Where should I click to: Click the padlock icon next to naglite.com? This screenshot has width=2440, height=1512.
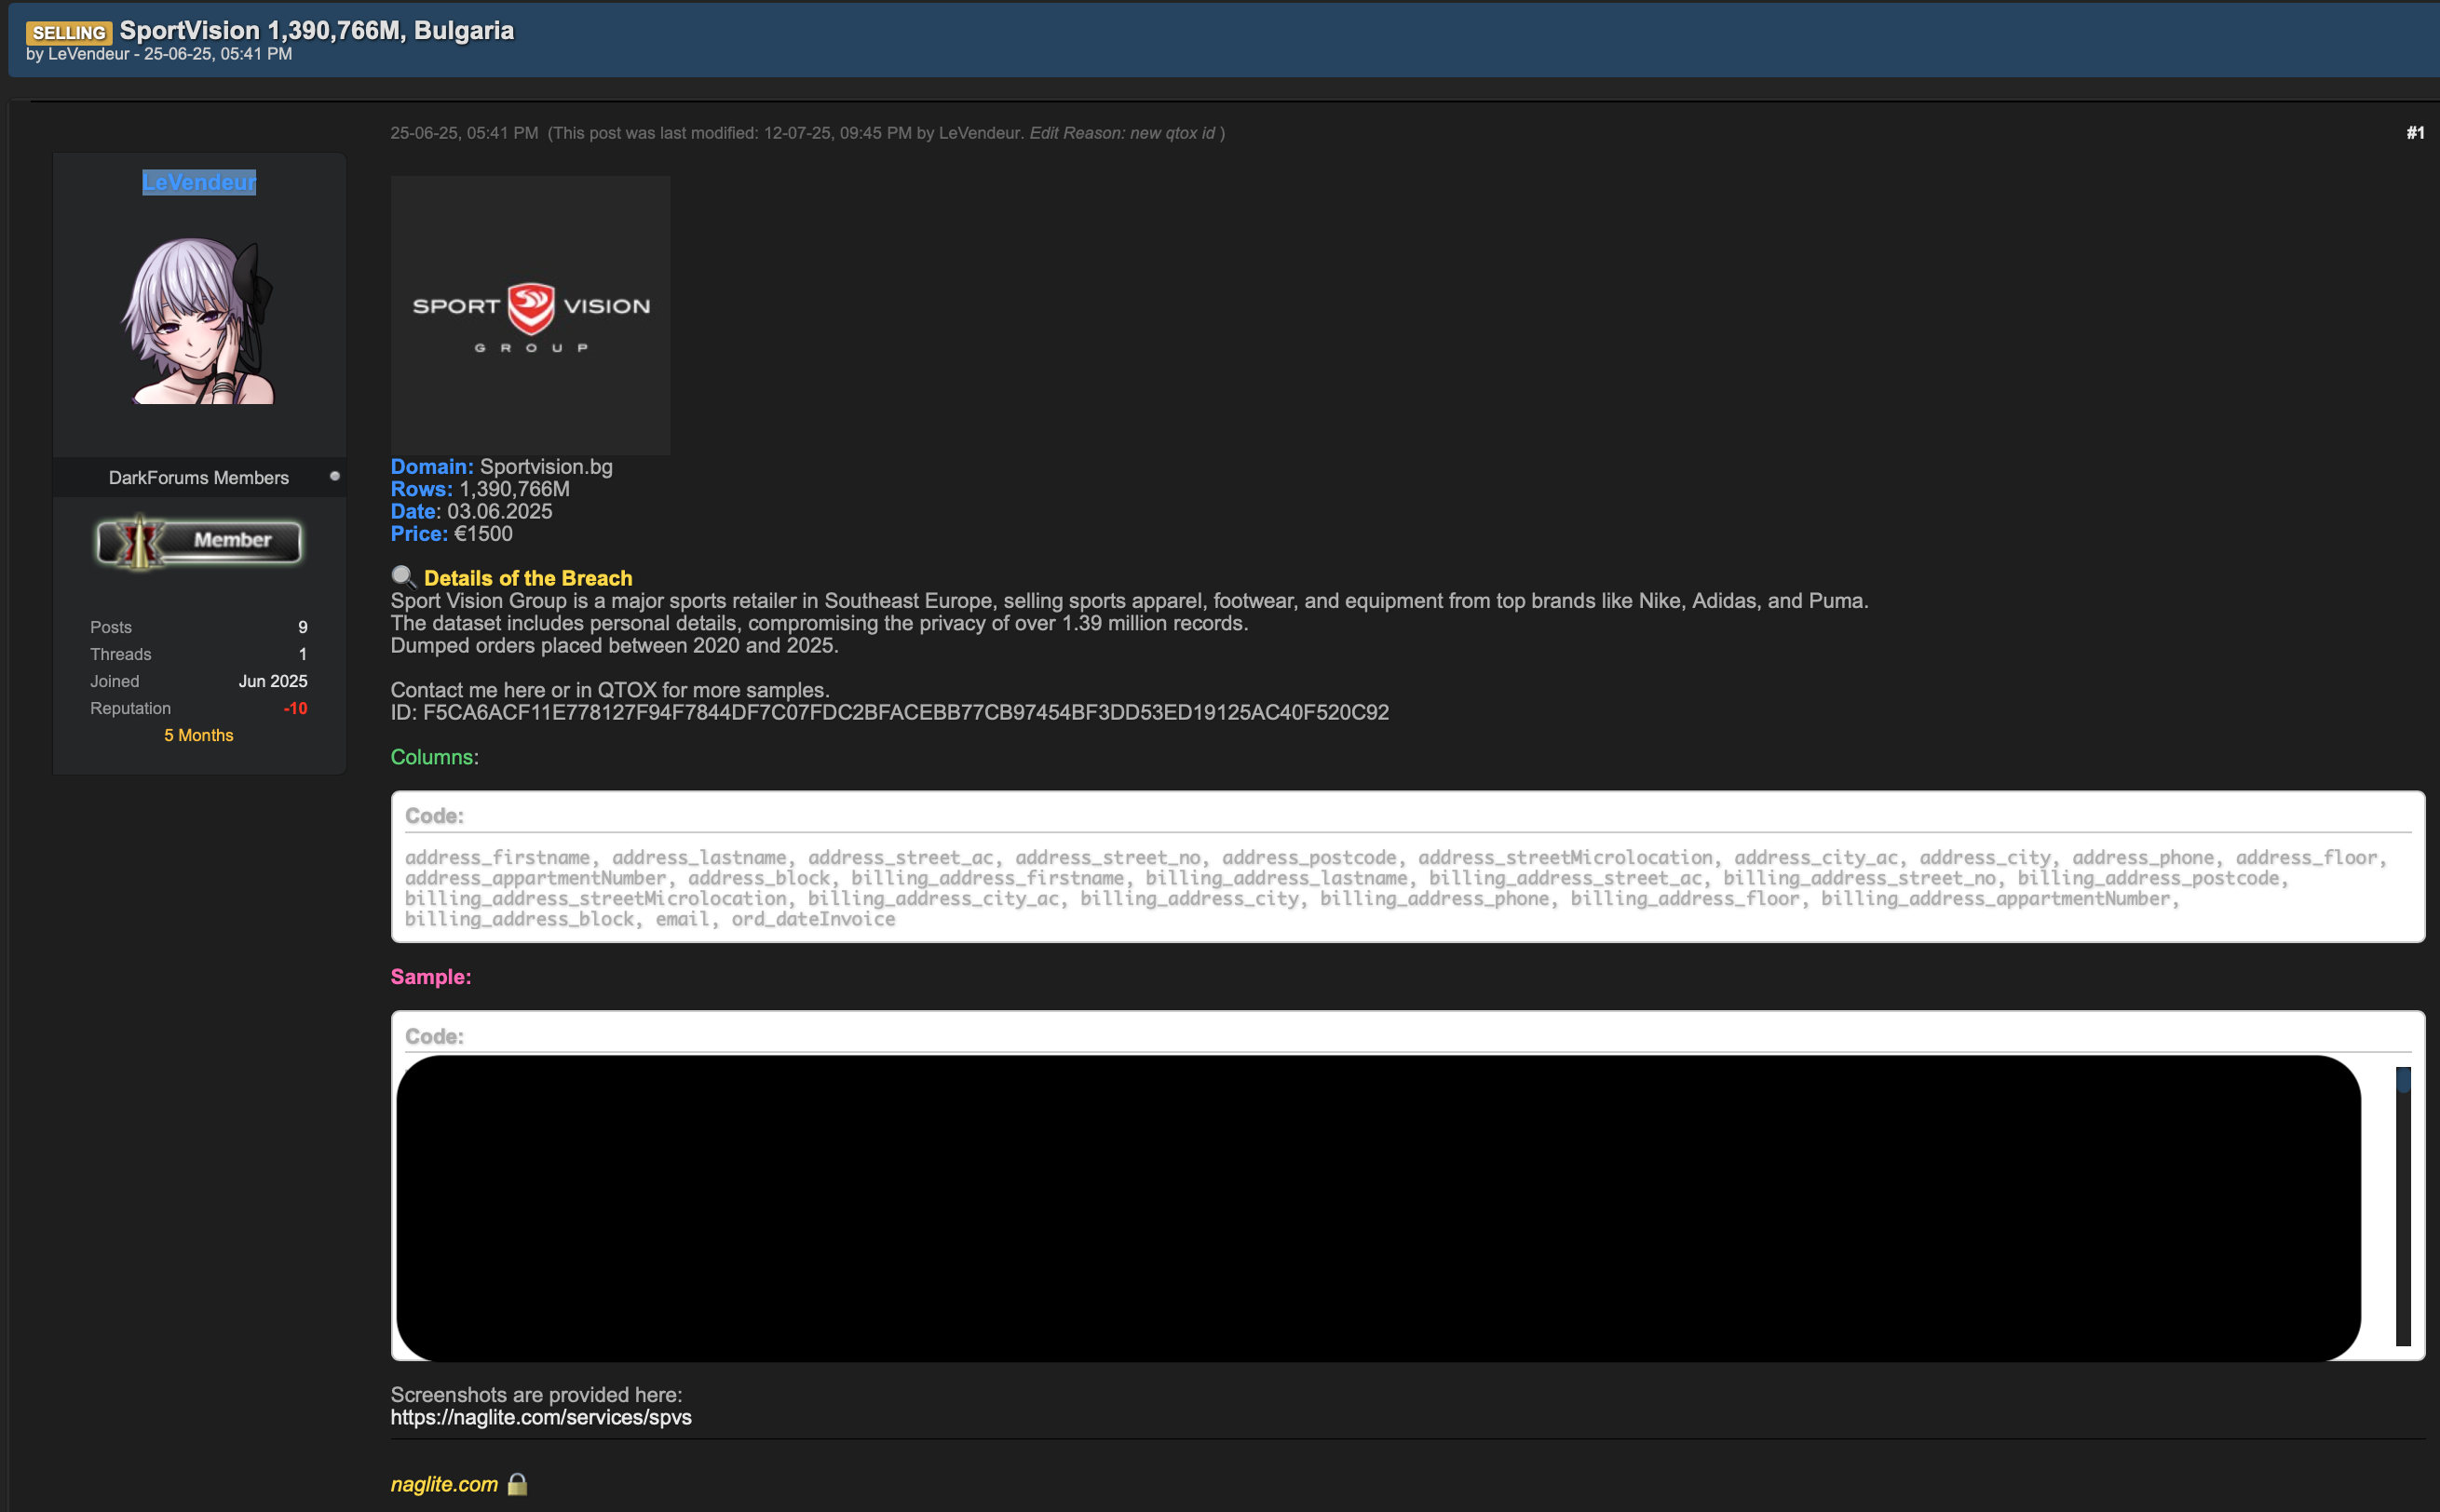click(x=517, y=1484)
